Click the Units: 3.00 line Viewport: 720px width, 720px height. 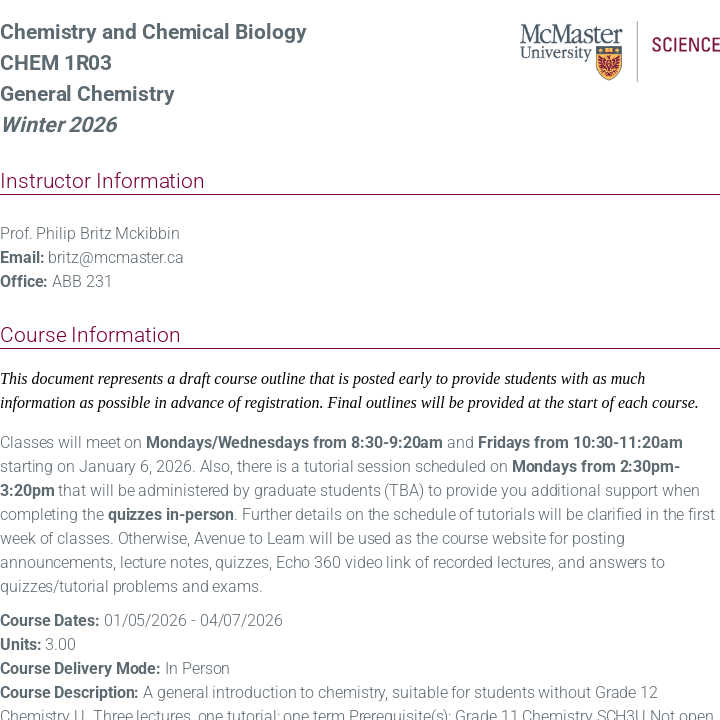coord(38,645)
